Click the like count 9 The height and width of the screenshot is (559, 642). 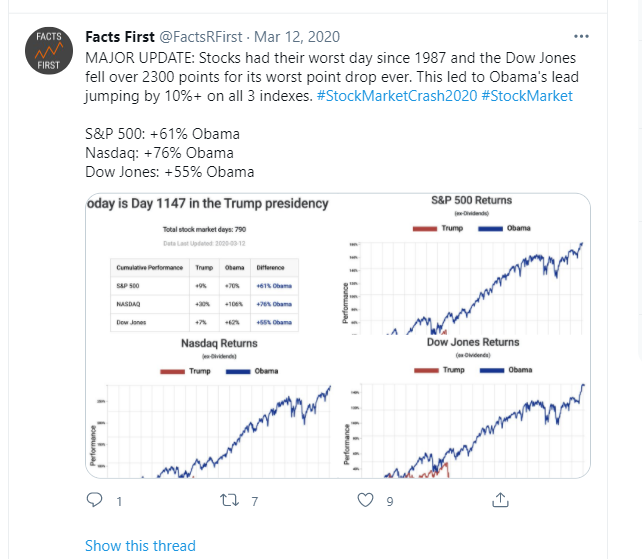pyautogui.click(x=391, y=501)
